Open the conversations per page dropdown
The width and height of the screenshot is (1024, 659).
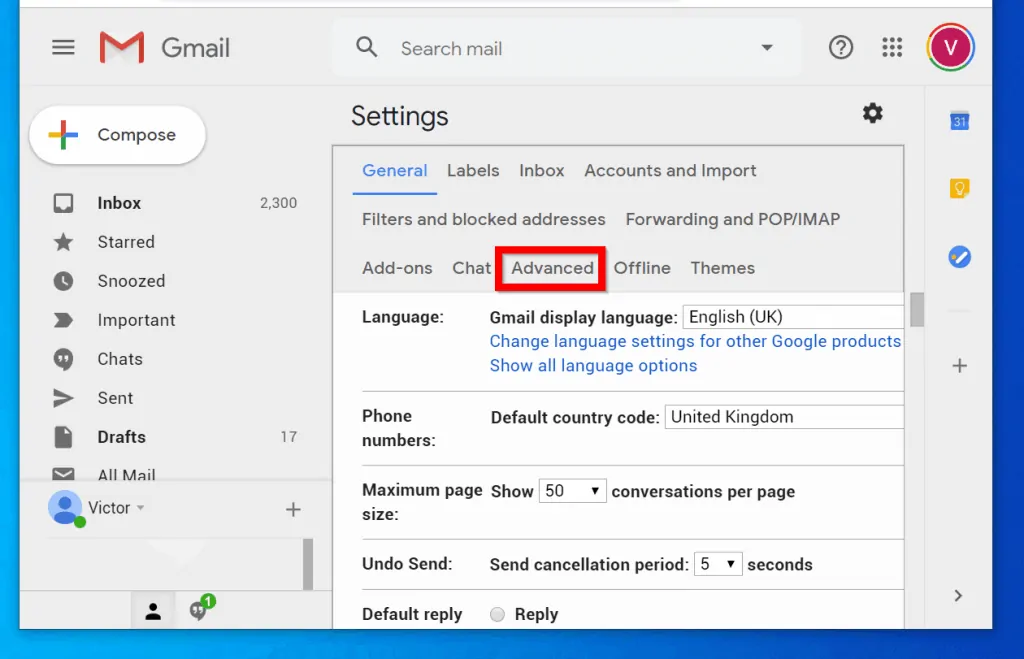pyautogui.click(x=572, y=491)
